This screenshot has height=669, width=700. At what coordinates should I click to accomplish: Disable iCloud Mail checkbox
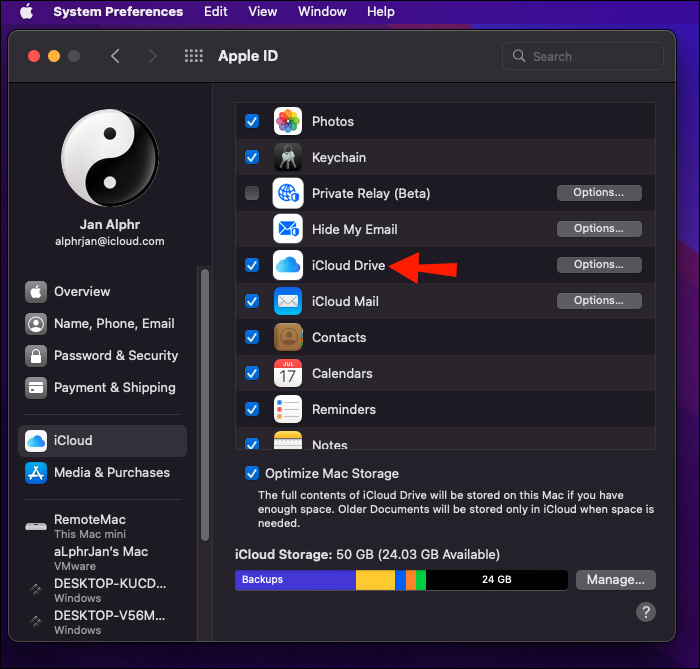pyautogui.click(x=252, y=301)
